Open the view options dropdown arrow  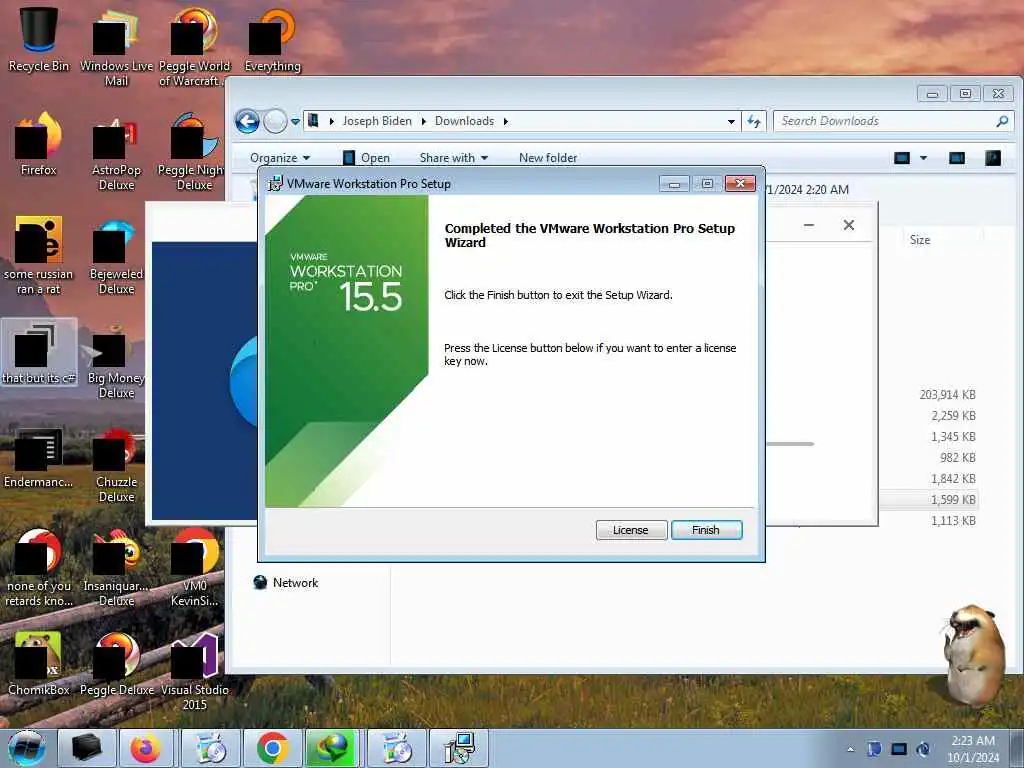pyautogui.click(x=923, y=157)
